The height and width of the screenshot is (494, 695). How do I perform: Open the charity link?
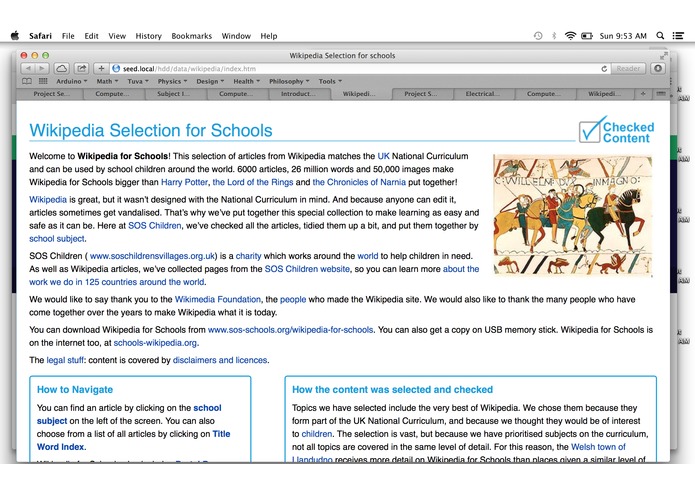point(248,256)
